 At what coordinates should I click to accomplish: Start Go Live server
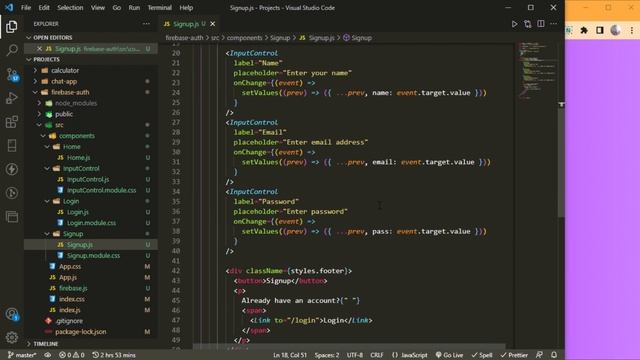(x=449, y=355)
